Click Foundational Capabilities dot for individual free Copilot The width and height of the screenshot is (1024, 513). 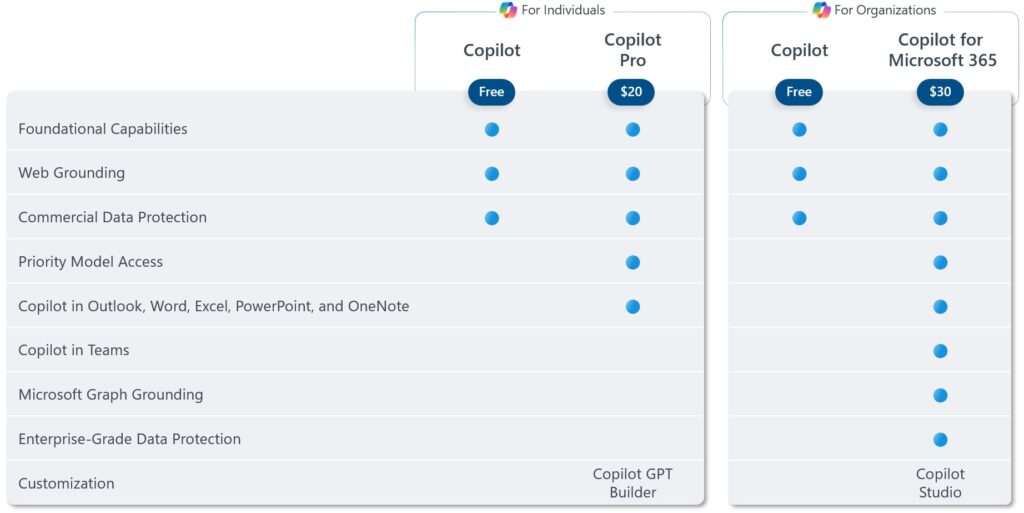tap(492, 129)
